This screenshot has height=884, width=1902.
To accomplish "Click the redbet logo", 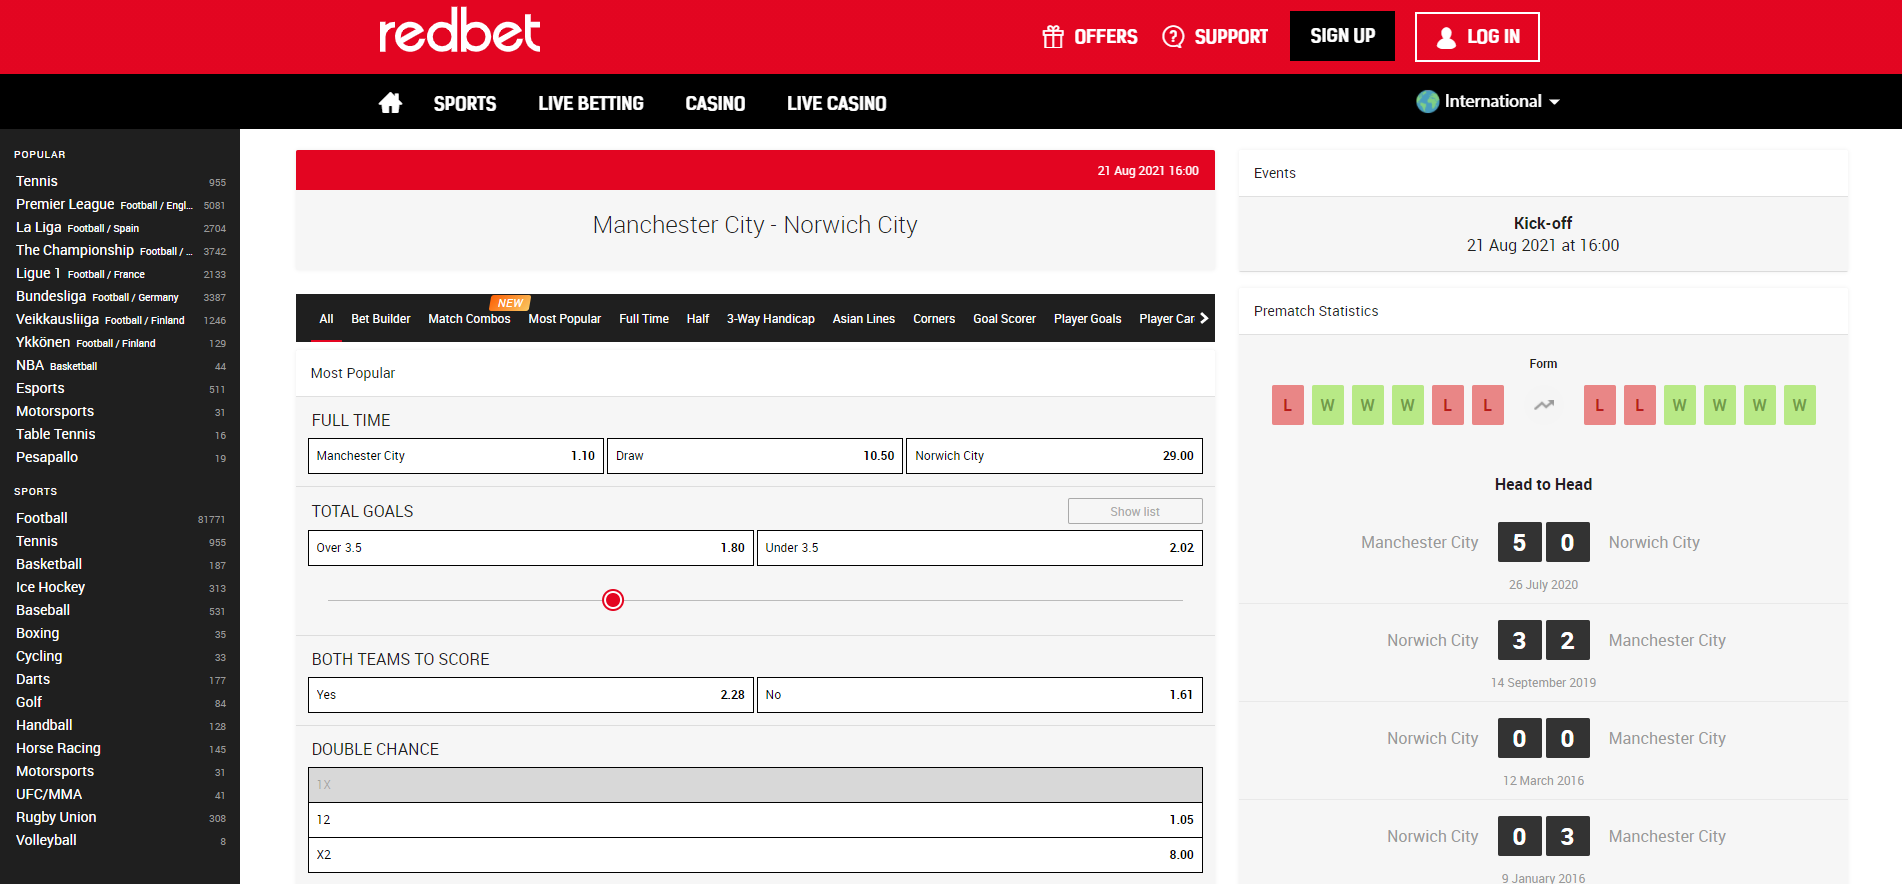I will [x=459, y=30].
